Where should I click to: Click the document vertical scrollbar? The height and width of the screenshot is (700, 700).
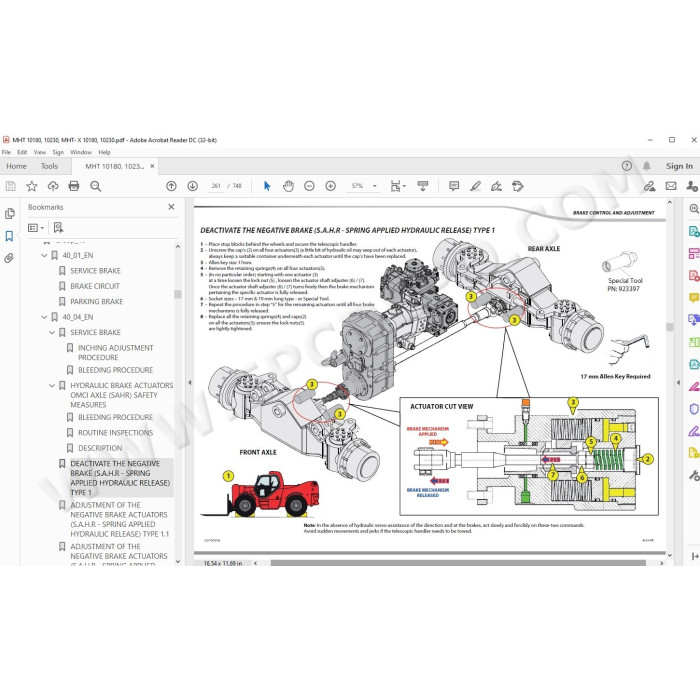tap(669, 327)
